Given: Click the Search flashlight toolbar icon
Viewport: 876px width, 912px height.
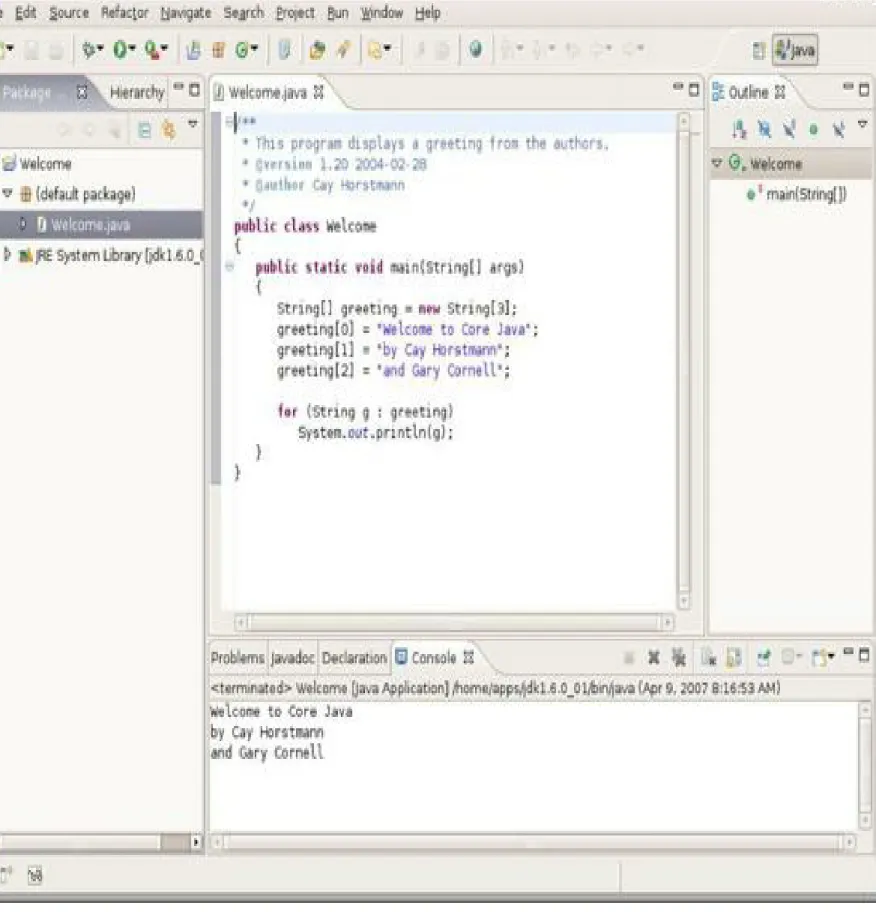Looking at the screenshot, I should [x=344, y=51].
